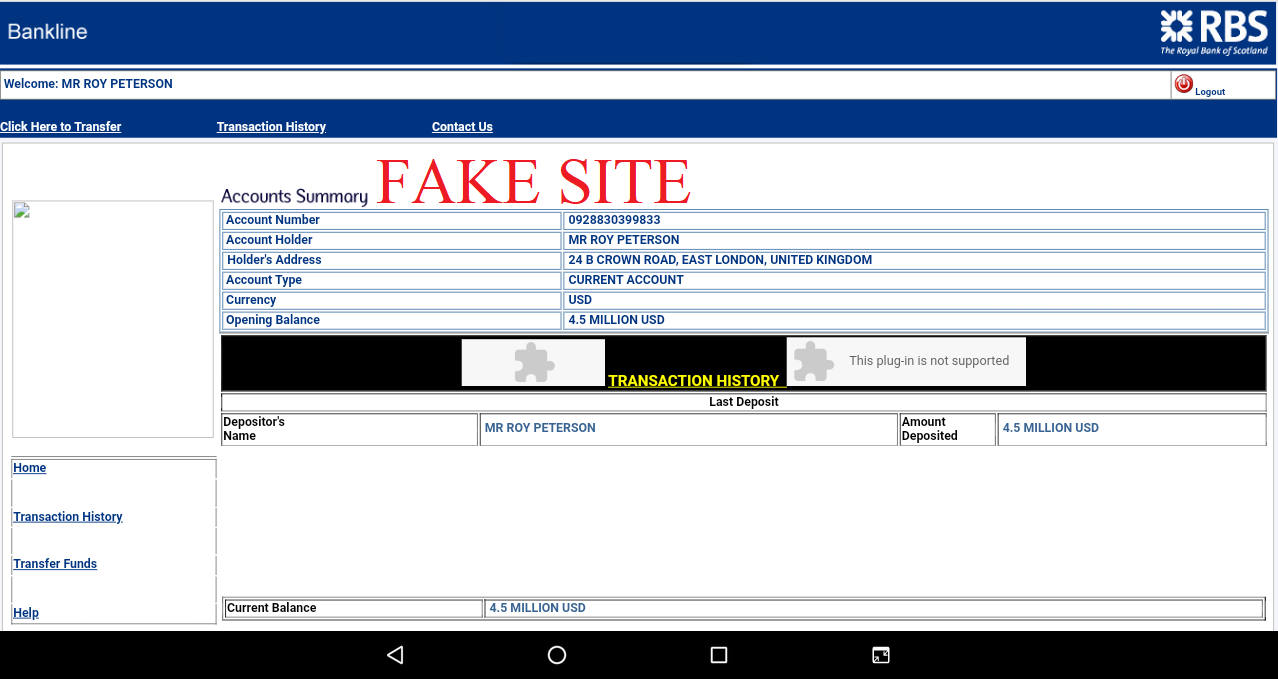Click the Last Deposit header row

(x=744, y=402)
